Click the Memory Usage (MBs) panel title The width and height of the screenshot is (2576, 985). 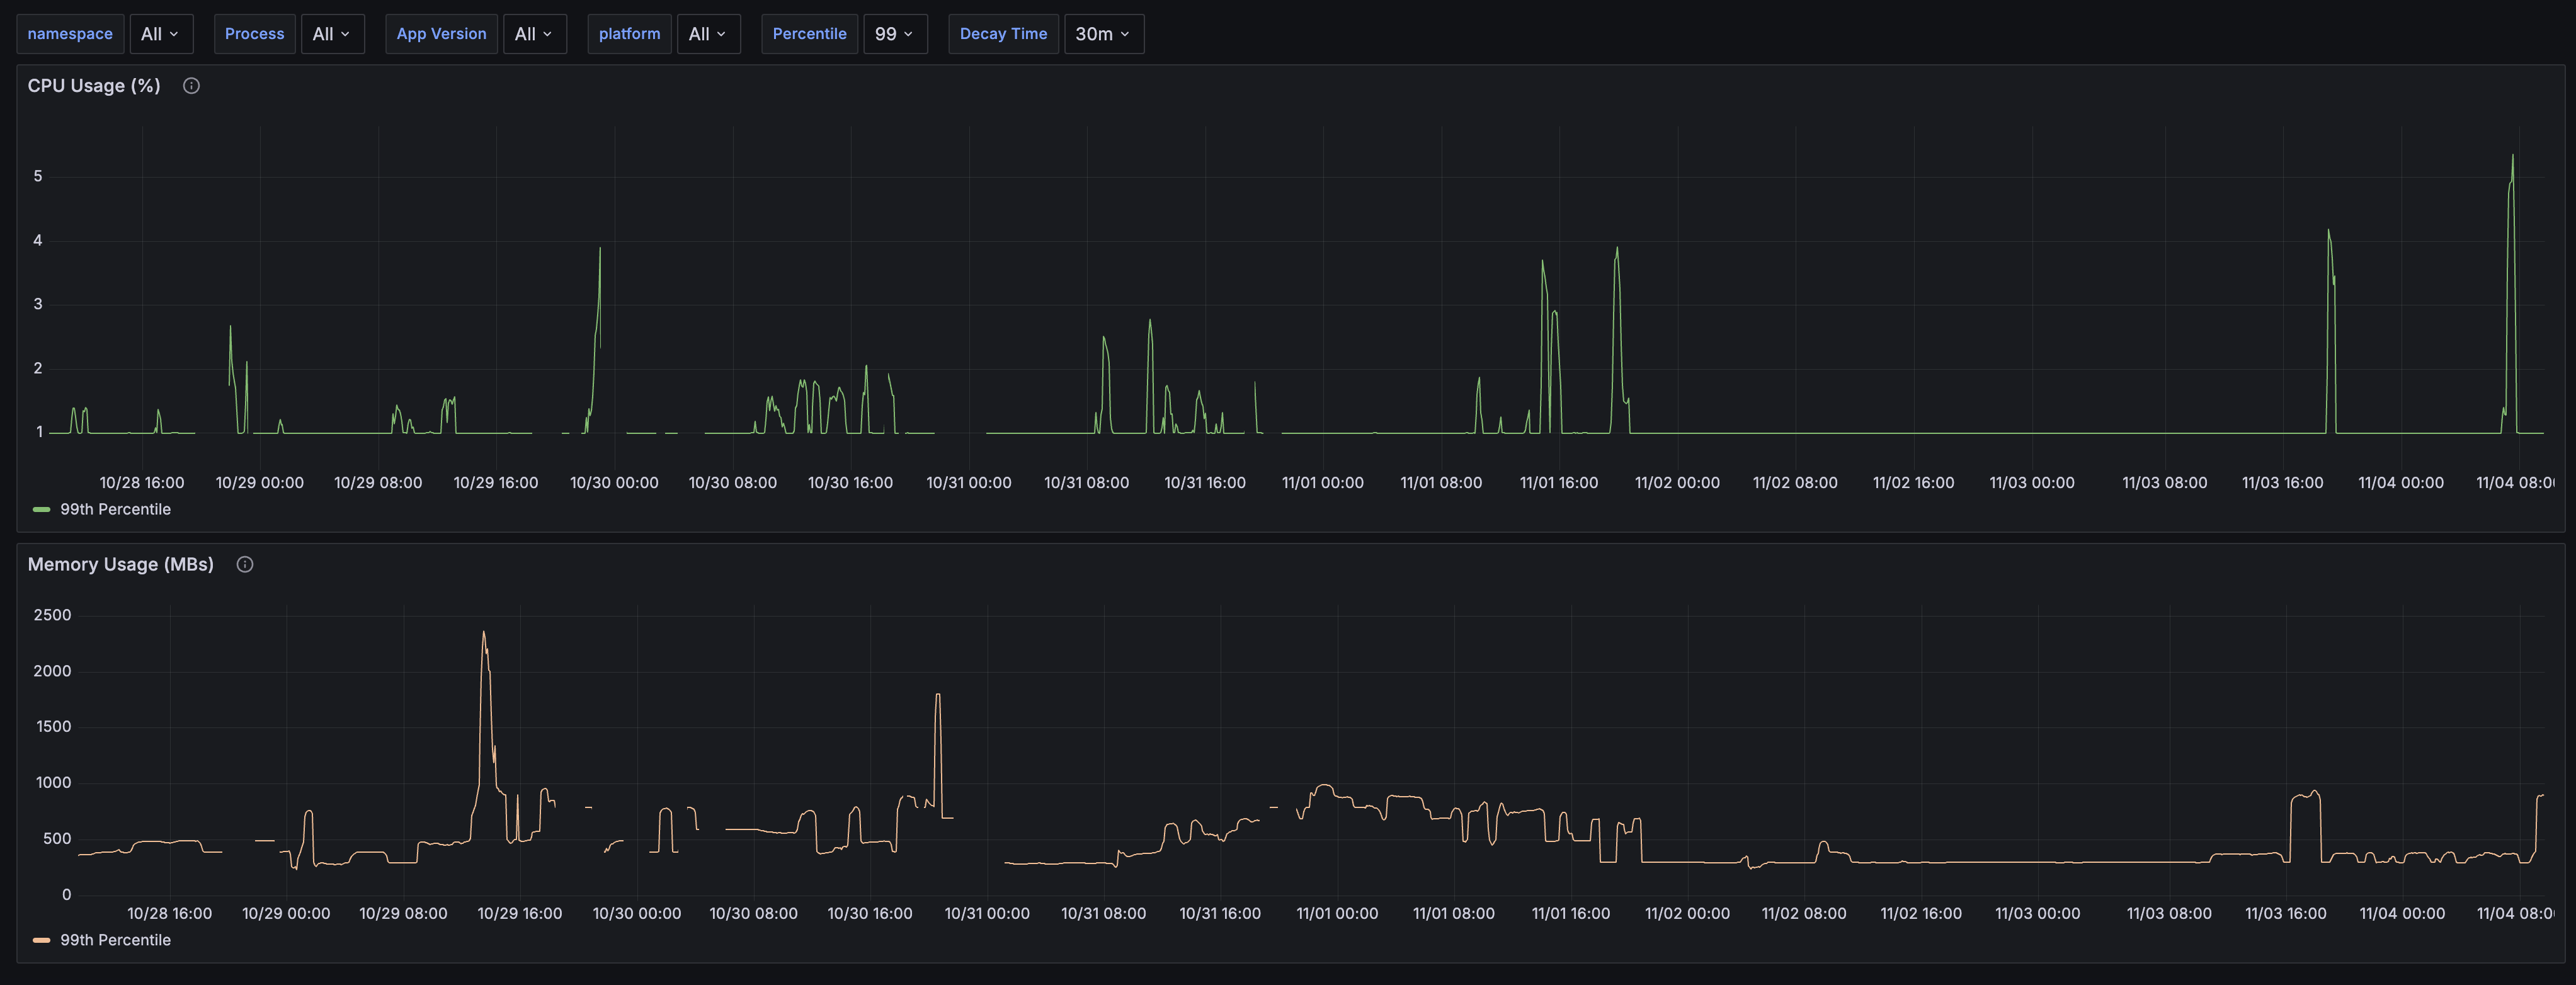[121, 565]
